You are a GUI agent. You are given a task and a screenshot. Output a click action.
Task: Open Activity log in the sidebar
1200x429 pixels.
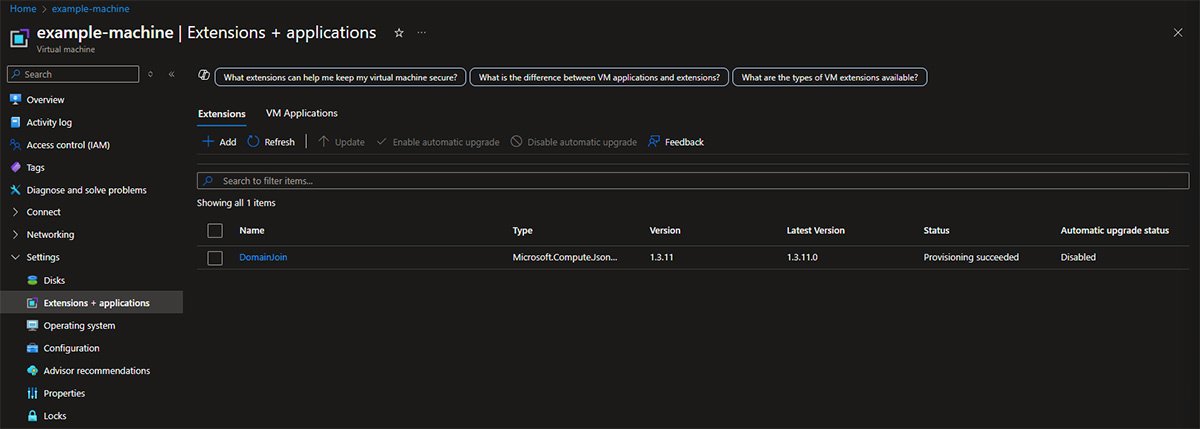(50, 122)
